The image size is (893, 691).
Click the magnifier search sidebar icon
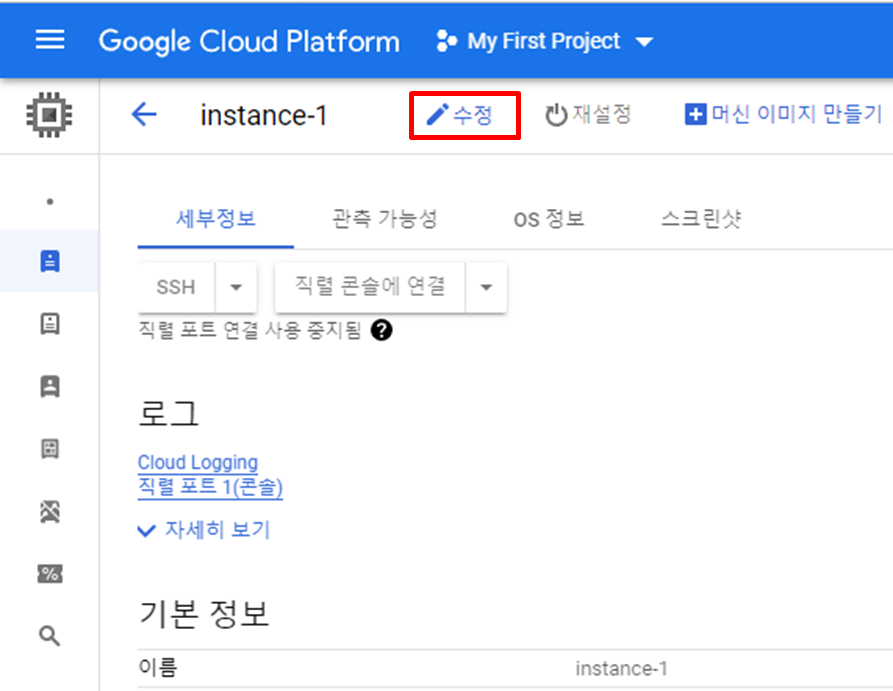tap(50, 636)
